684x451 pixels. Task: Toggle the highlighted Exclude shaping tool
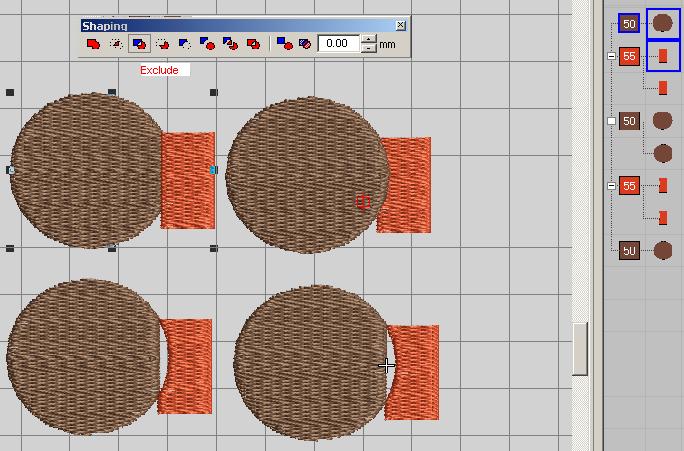tap(139, 44)
